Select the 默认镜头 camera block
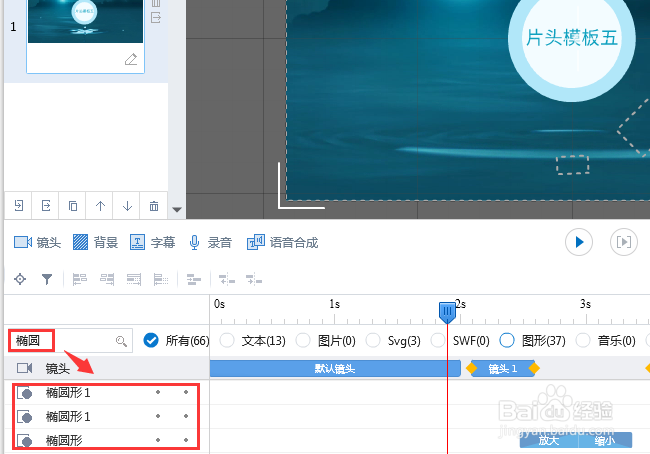This screenshot has height=454, width=650. click(335, 368)
